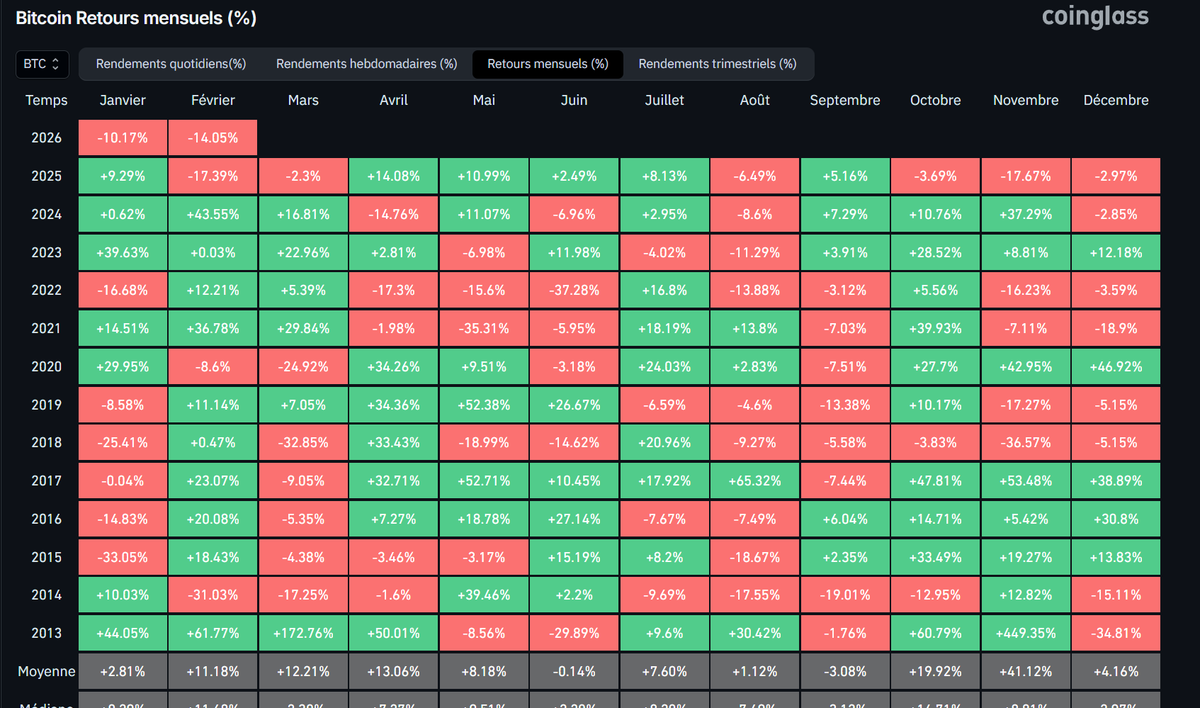The width and height of the screenshot is (1200, 708).
Task: Click the +16.8% July 2022 cell
Action: click(664, 290)
